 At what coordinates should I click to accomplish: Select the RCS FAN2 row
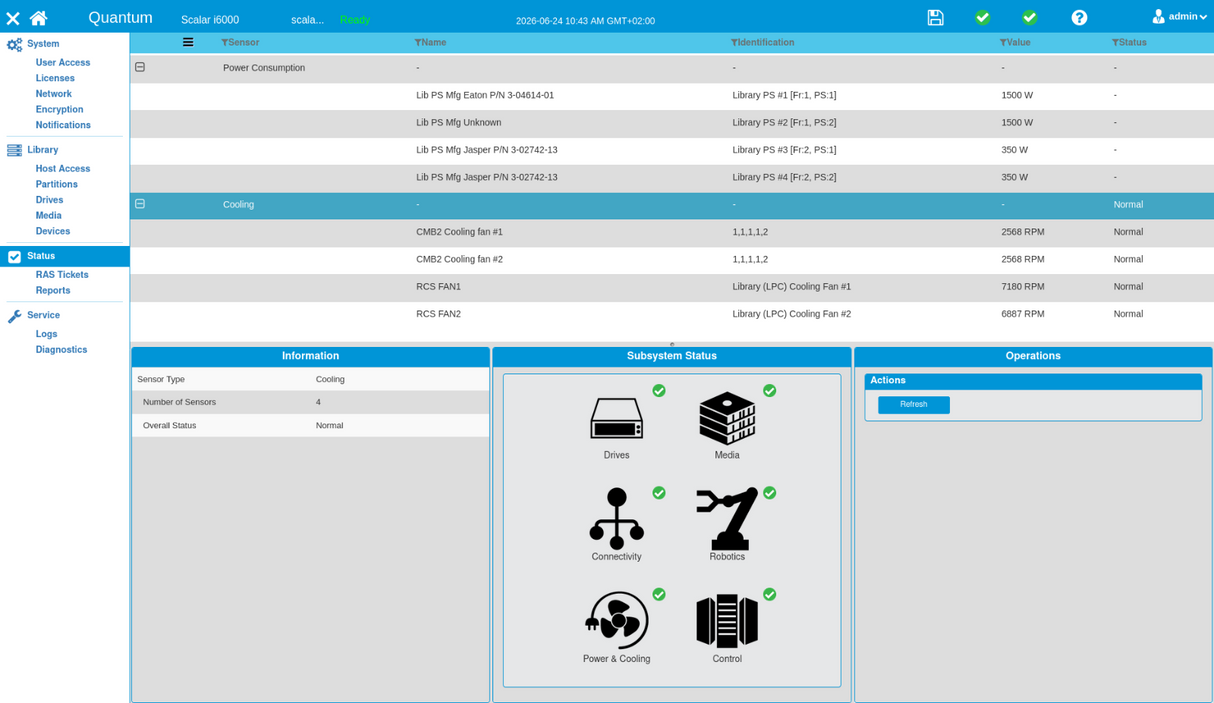672,314
